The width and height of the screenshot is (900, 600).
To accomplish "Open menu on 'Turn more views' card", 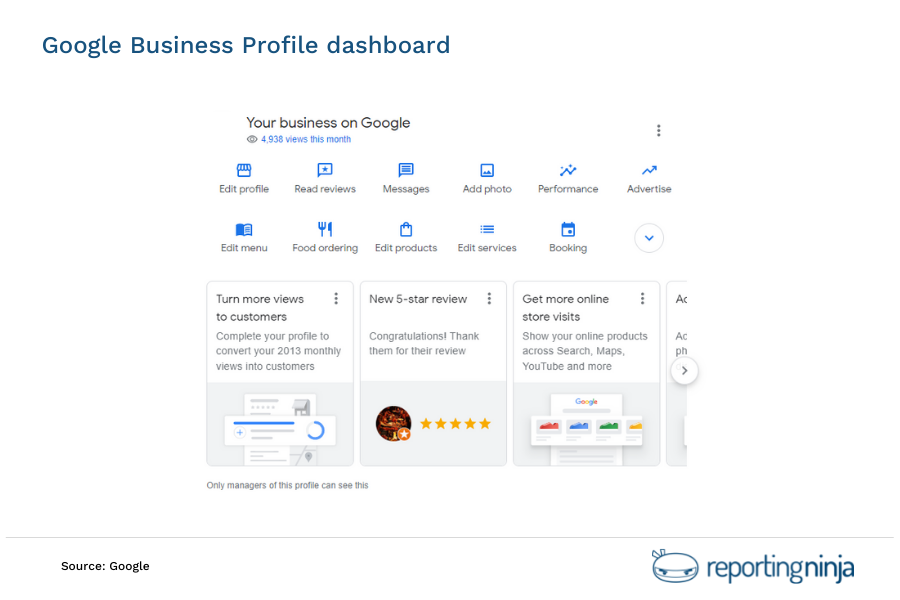I will tap(336, 298).
